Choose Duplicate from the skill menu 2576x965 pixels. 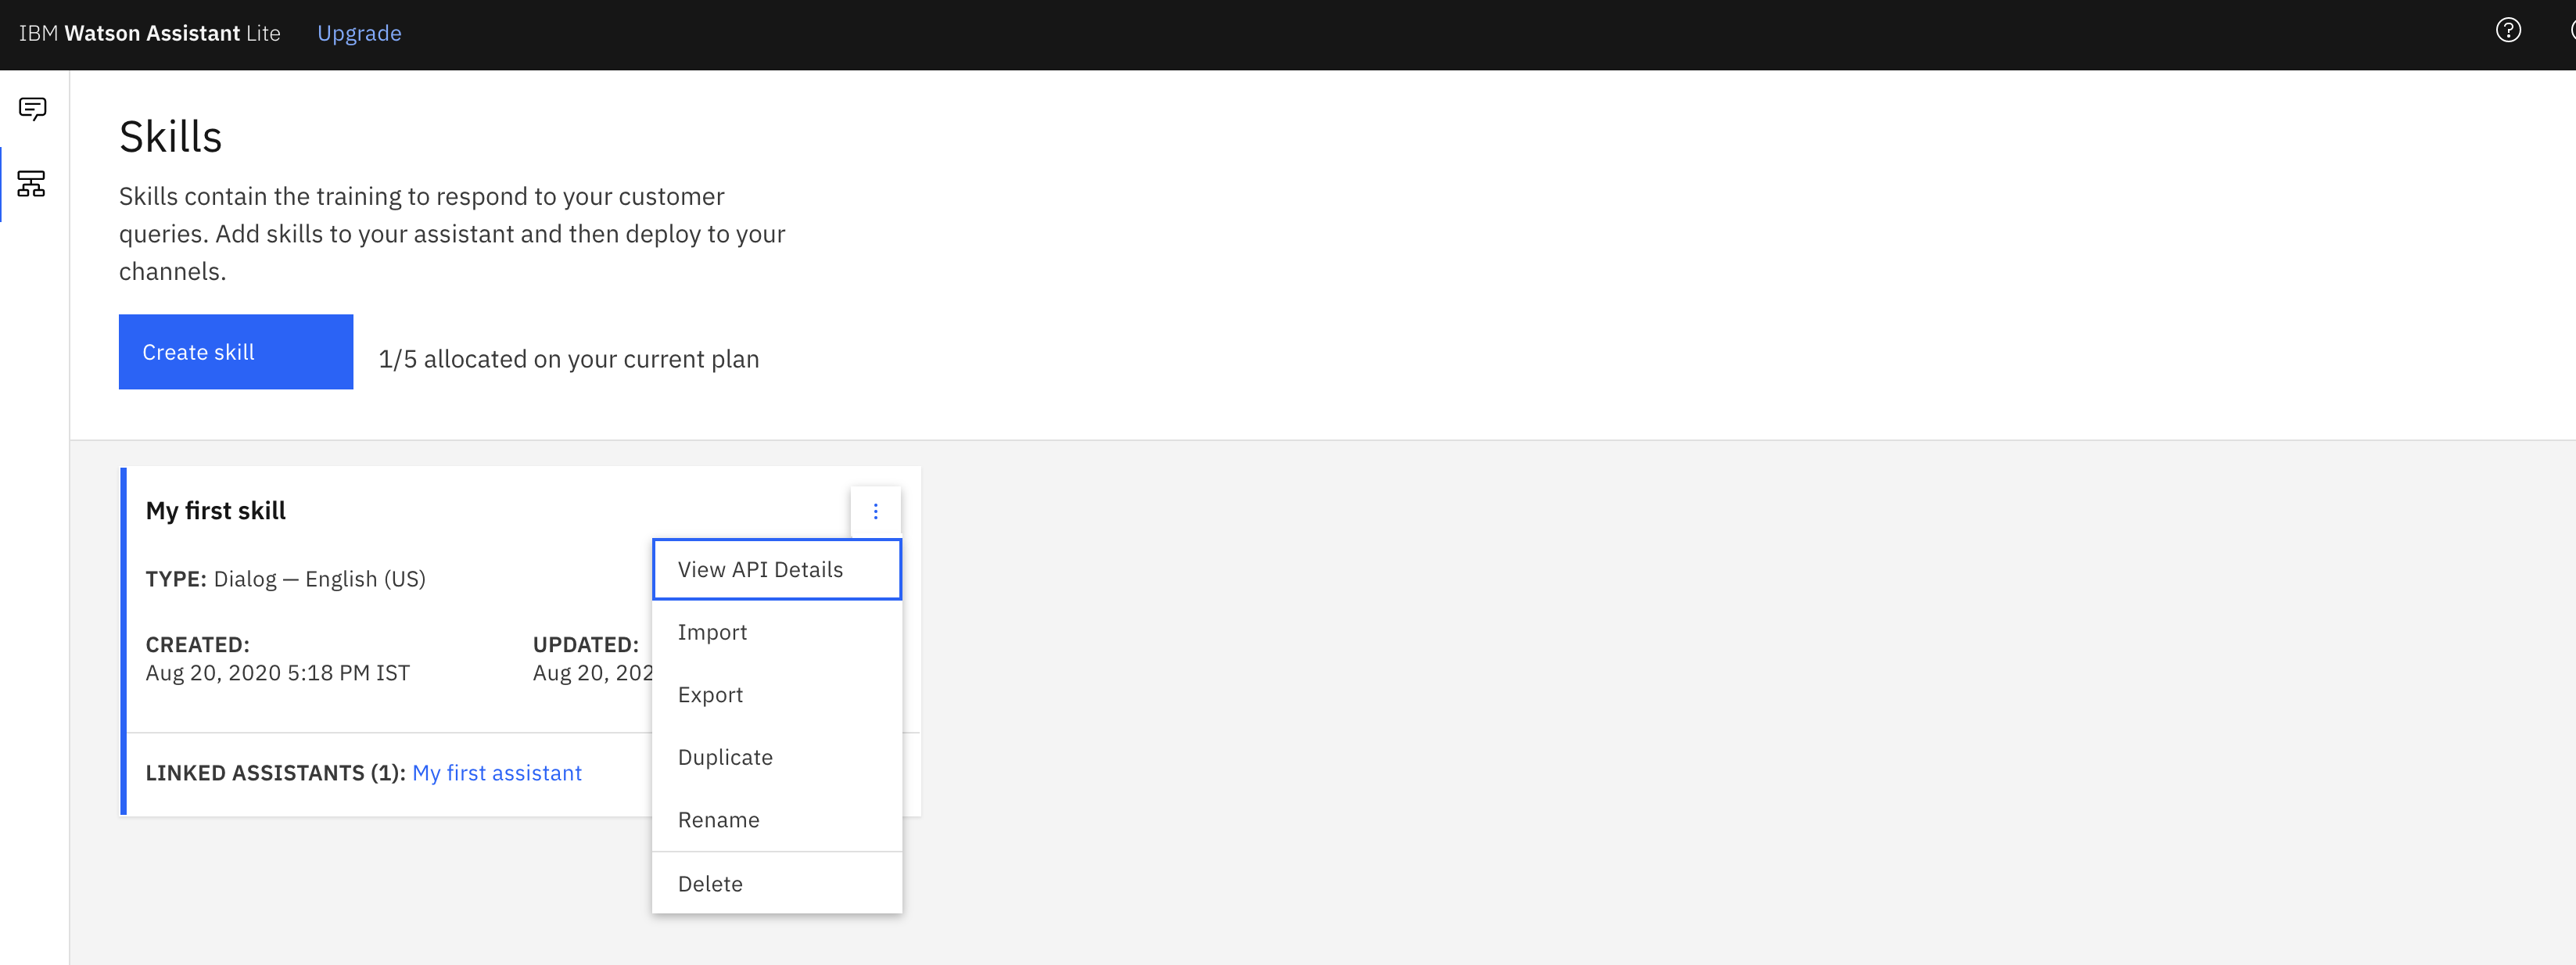[x=777, y=757]
